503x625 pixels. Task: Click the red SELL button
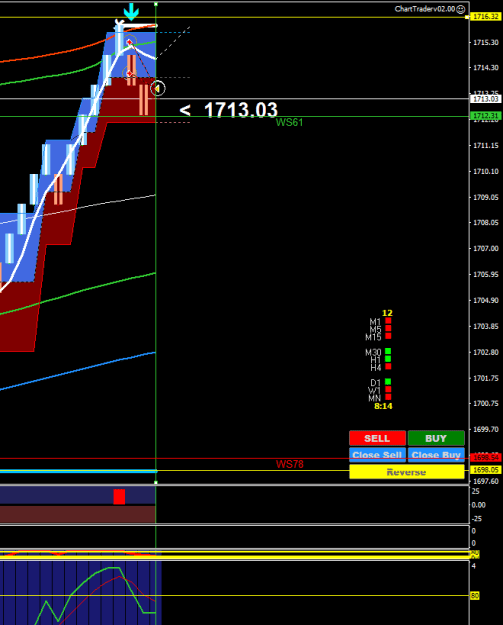[x=377, y=438]
